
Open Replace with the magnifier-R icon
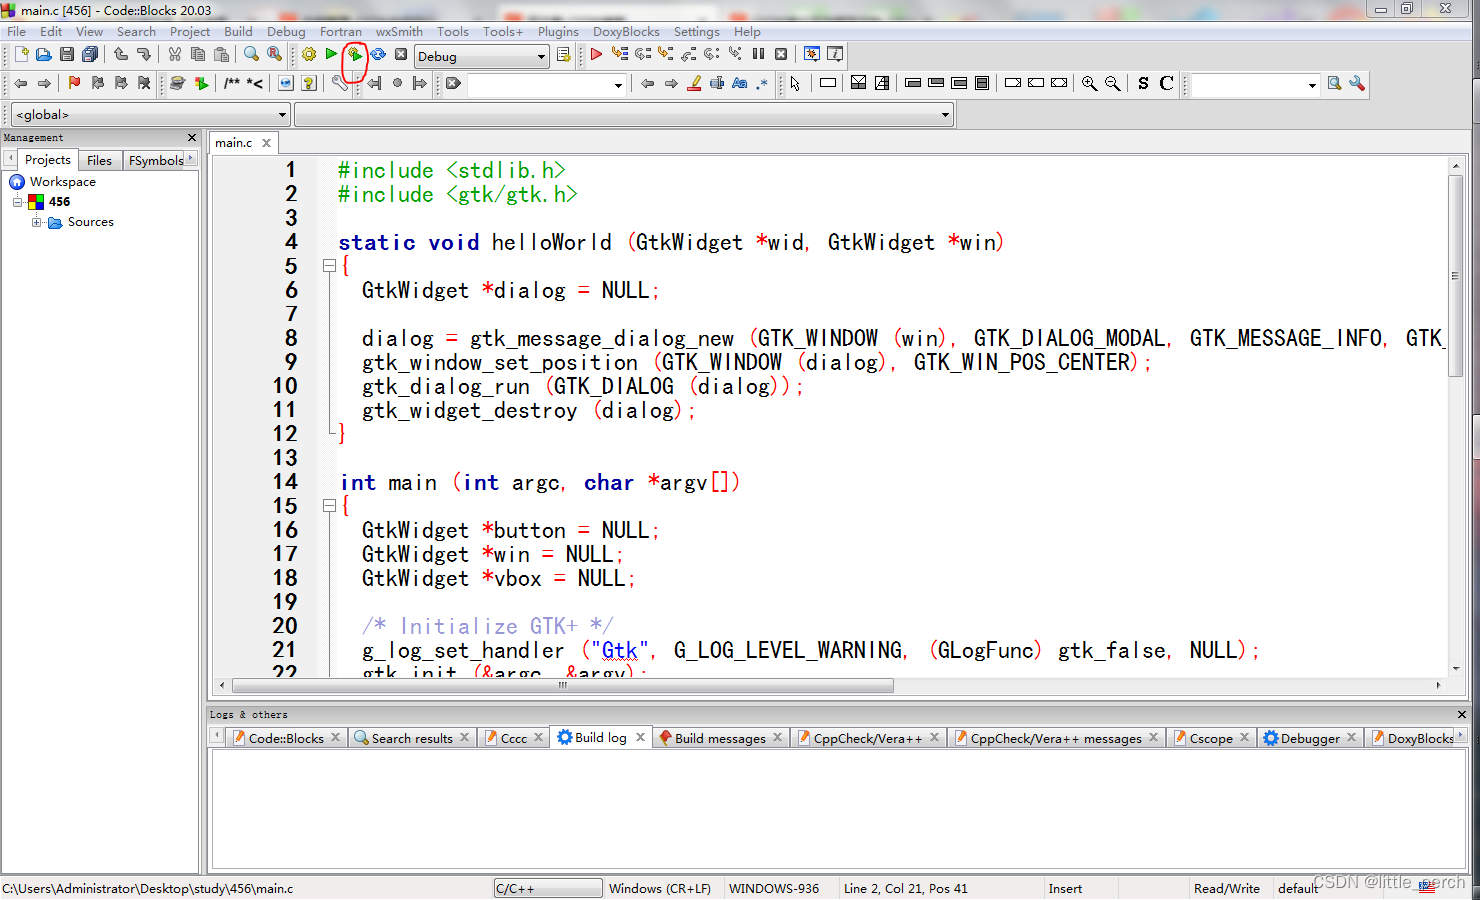274,55
